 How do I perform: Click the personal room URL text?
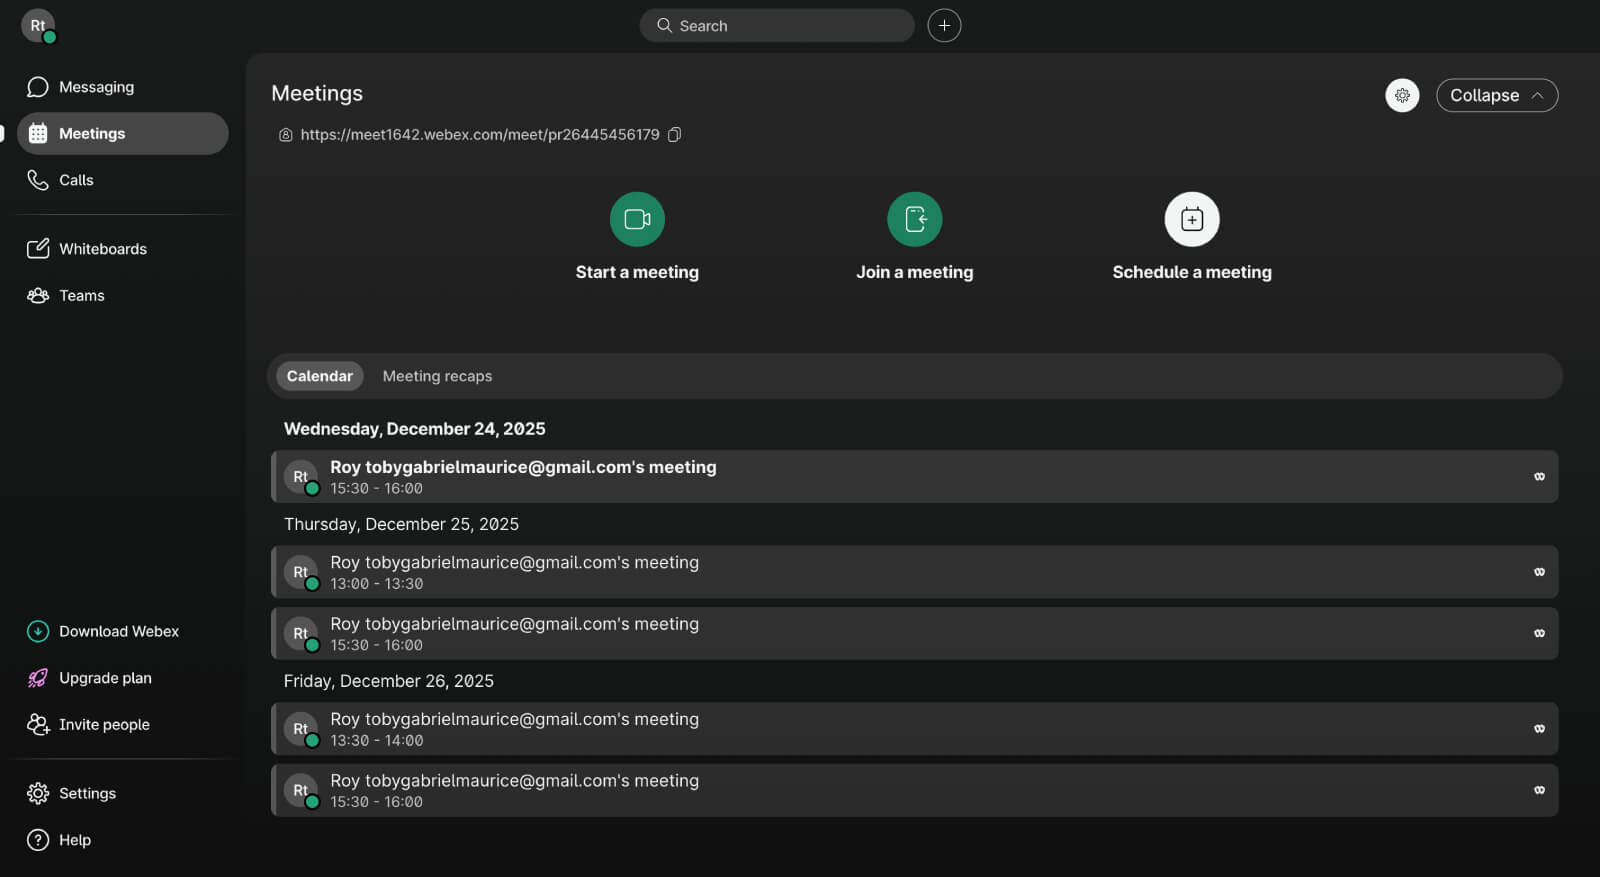pos(480,134)
